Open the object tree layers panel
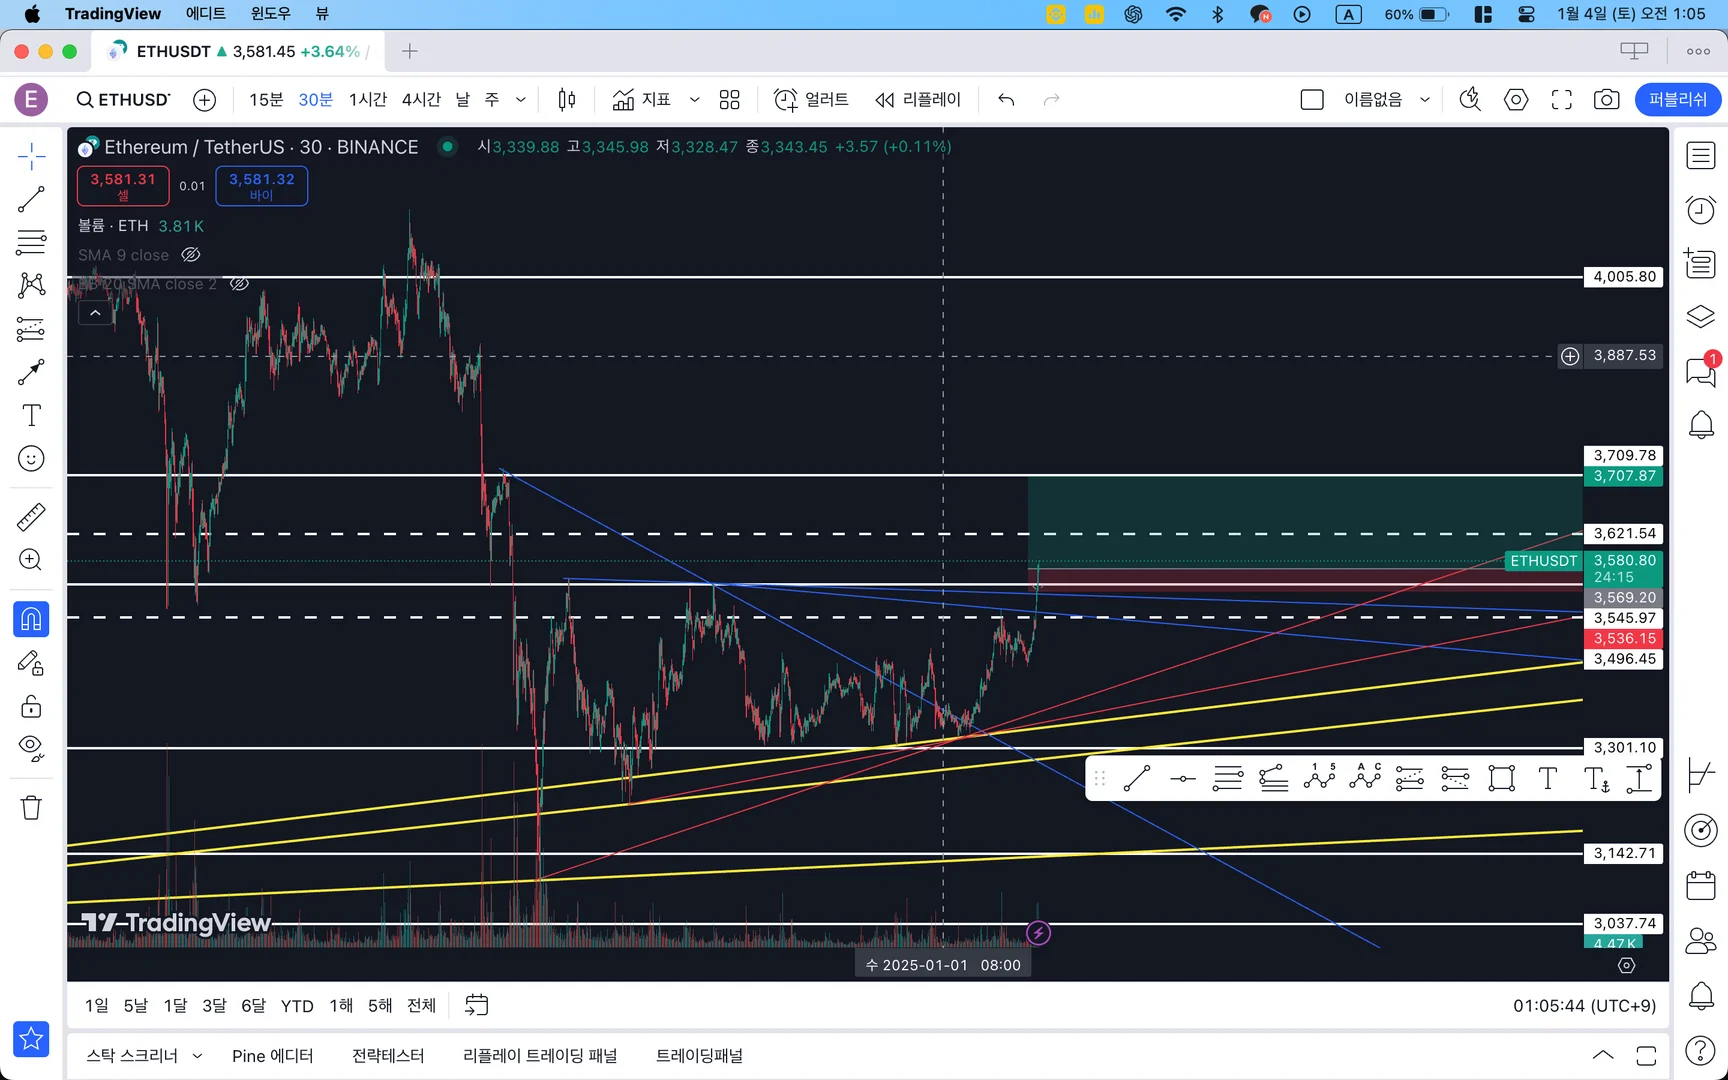 (x=1700, y=318)
